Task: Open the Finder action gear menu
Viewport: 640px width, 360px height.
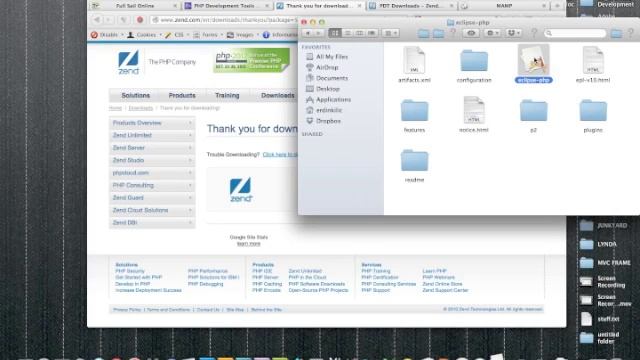Action: coord(493,33)
